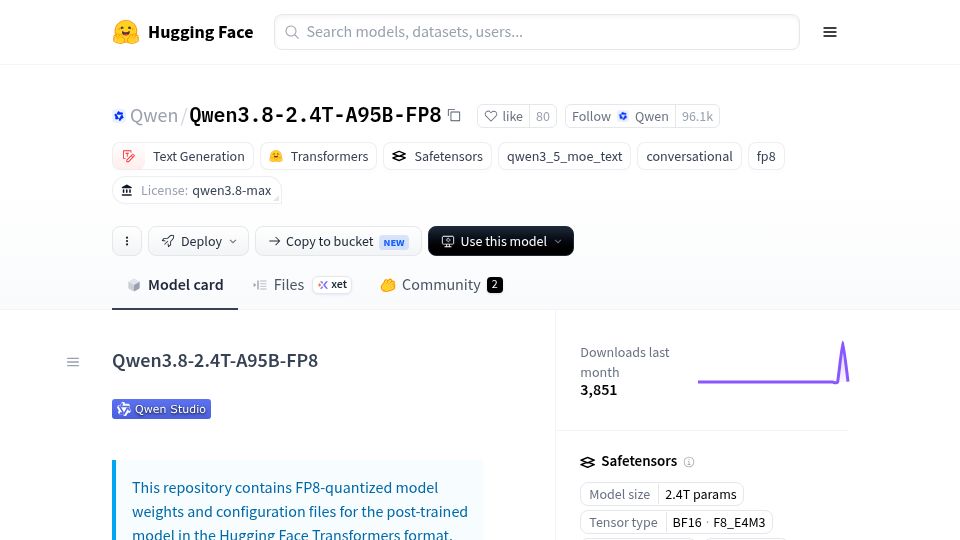Switch to the Model card tab
The width and height of the screenshot is (960, 540).
tap(175, 285)
